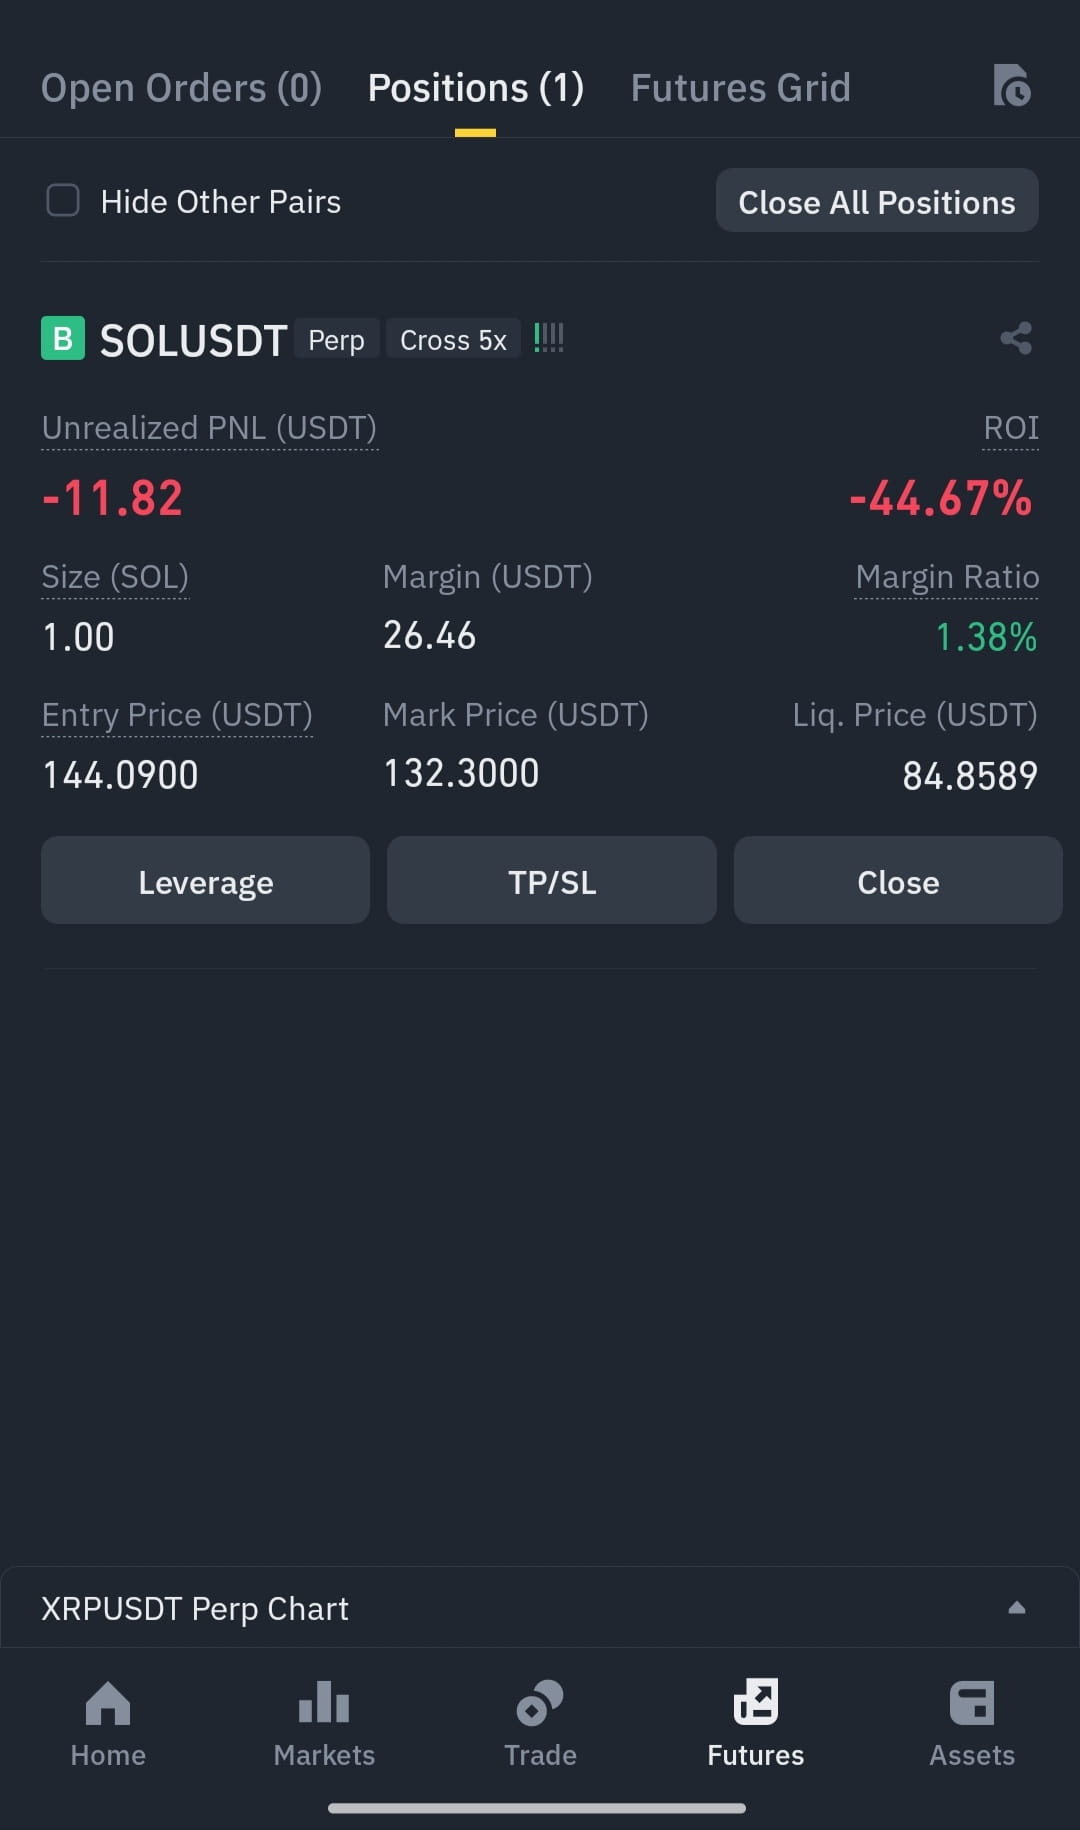Open the Cross 5x margin mode selector
Screen dimensions: 1080x1830
tap(453, 339)
